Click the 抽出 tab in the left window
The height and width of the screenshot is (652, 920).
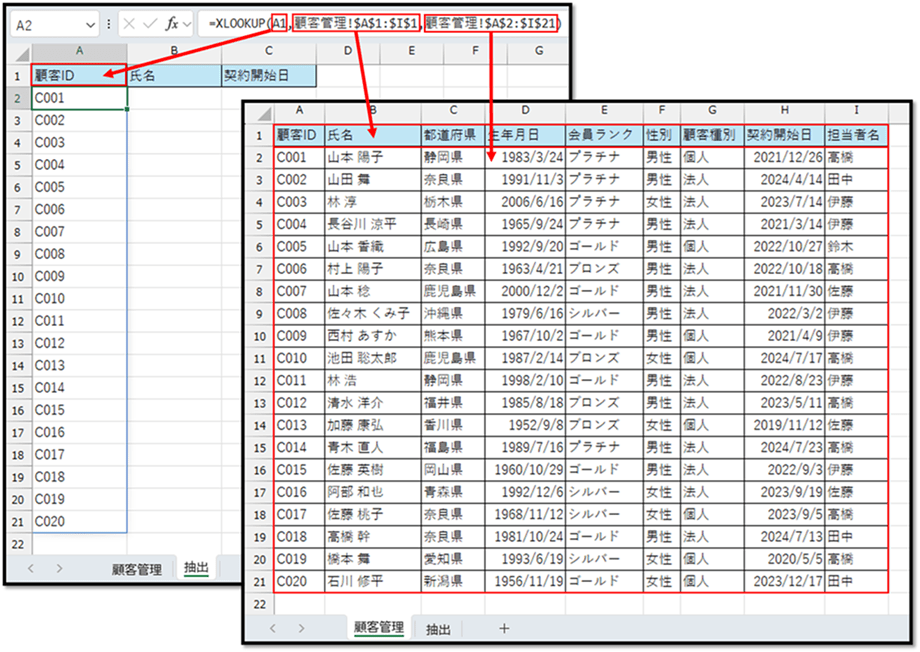tap(197, 569)
